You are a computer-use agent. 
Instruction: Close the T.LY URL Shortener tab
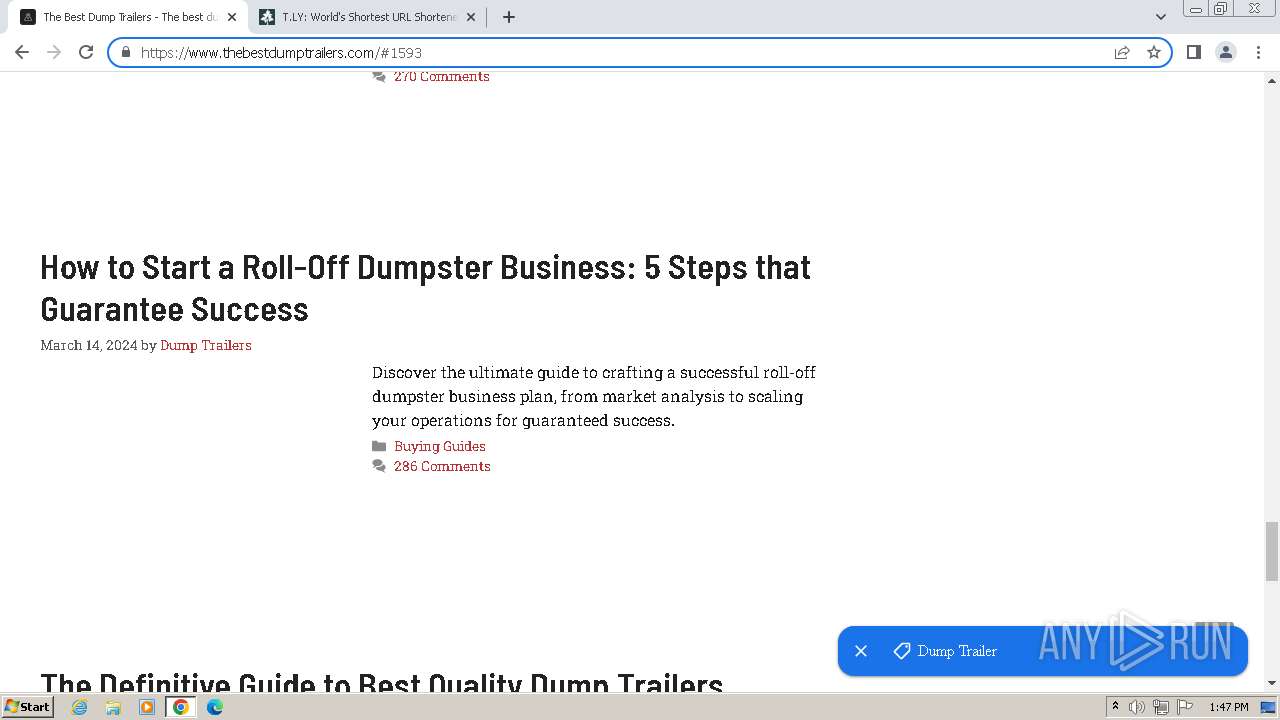tap(471, 17)
